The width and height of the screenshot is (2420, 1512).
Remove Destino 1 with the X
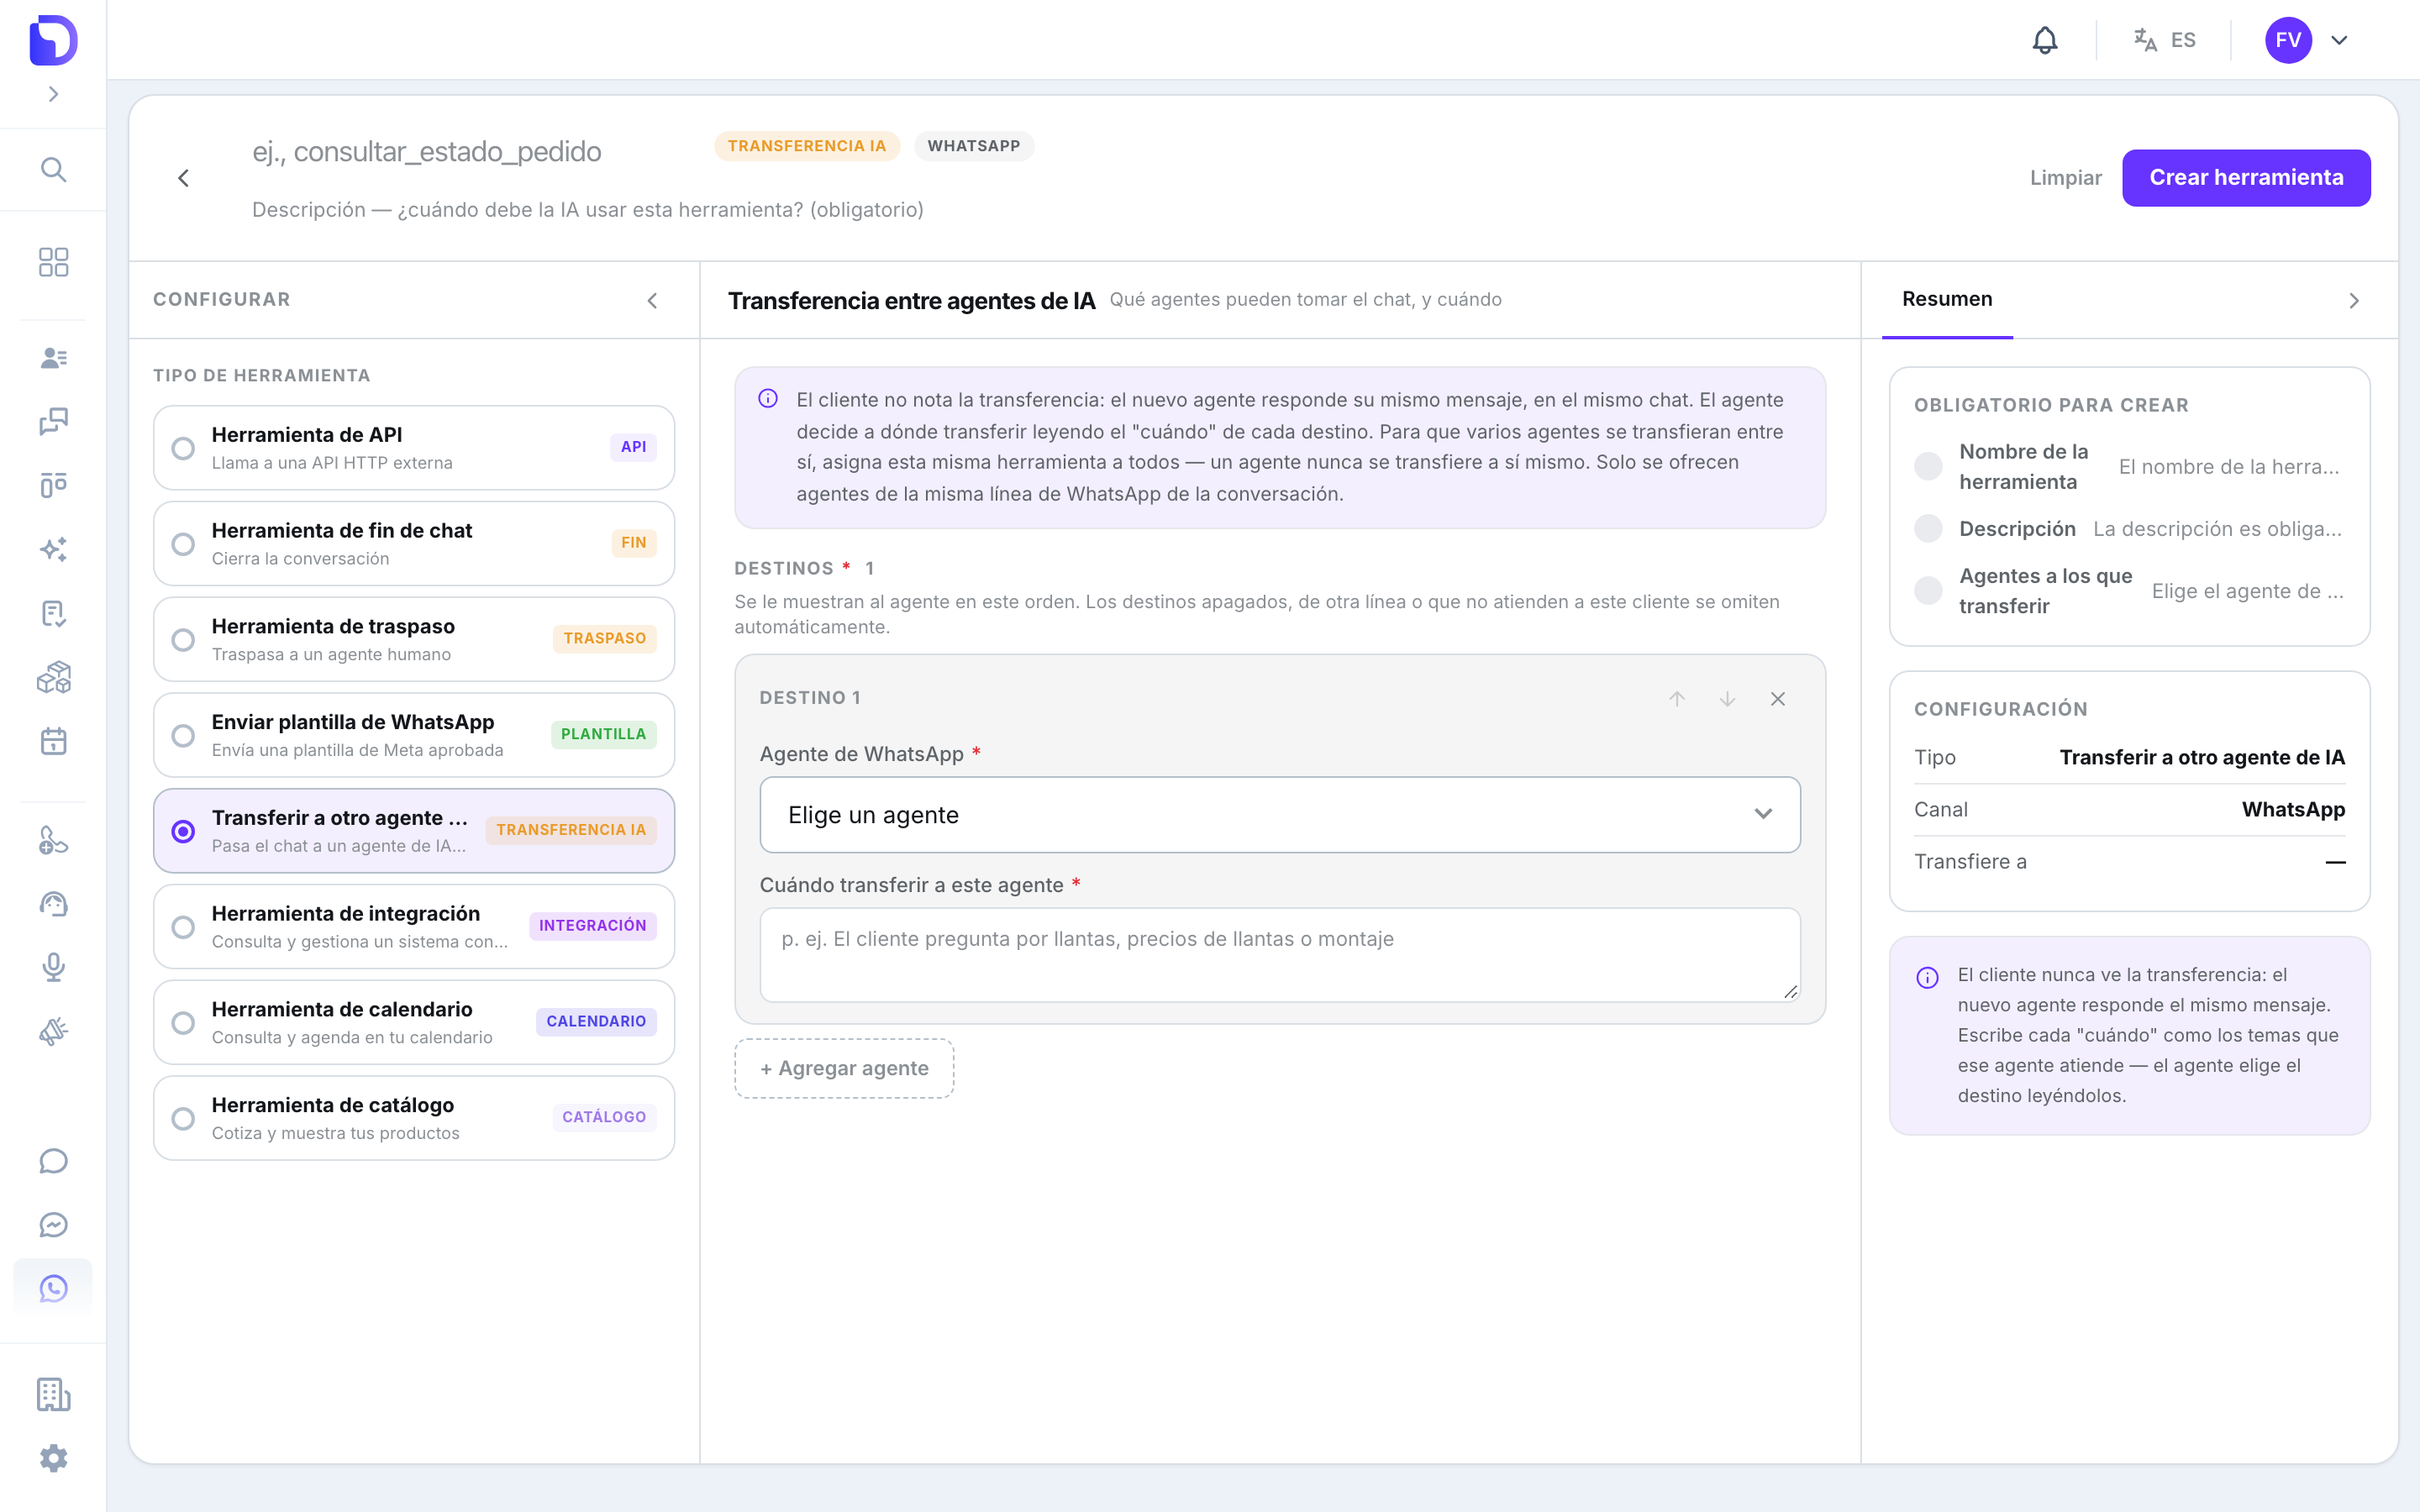click(1777, 699)
